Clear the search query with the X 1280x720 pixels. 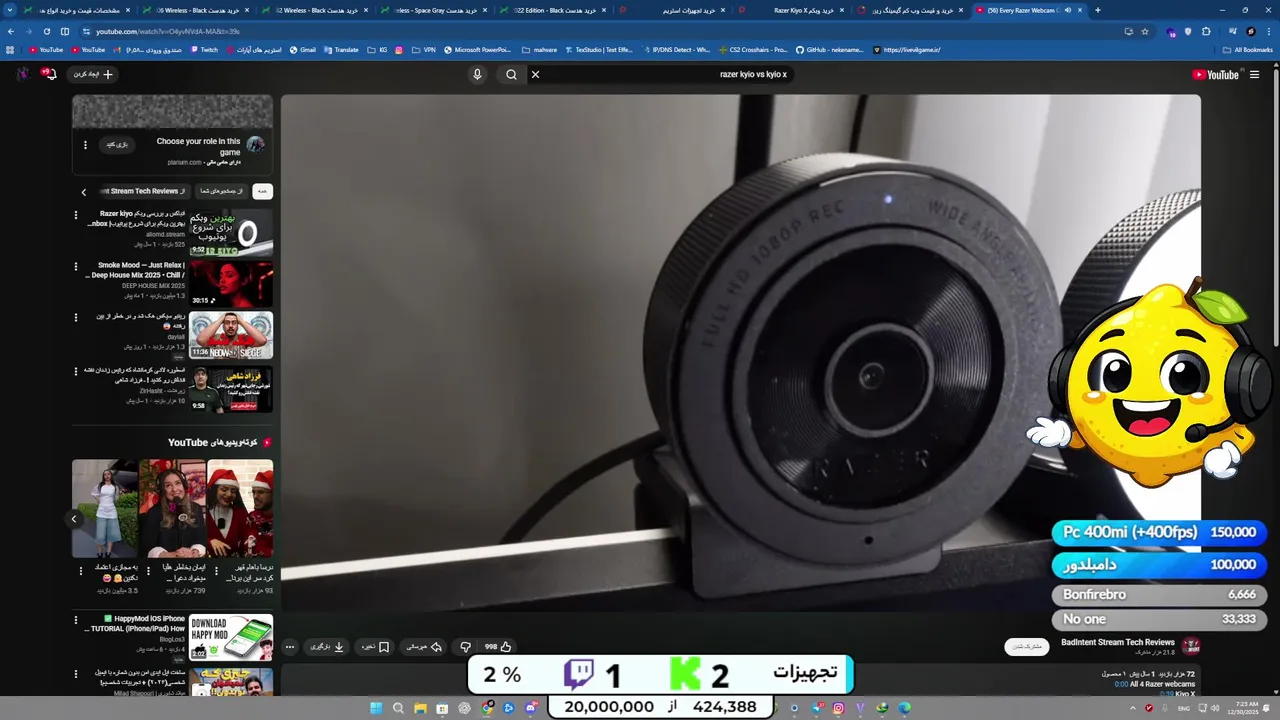535,74
